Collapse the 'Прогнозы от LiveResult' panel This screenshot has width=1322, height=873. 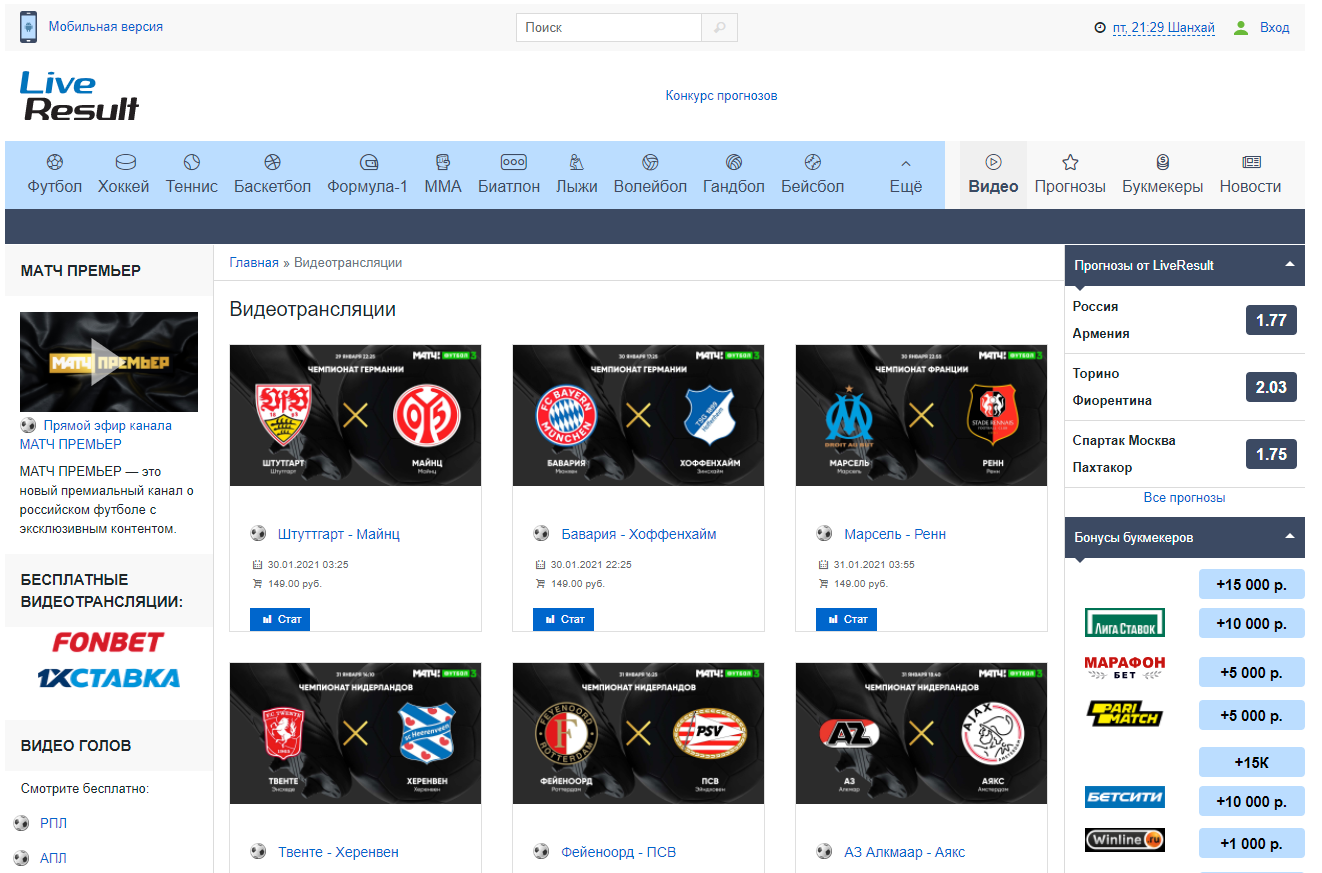click(x=1290, y=265)
